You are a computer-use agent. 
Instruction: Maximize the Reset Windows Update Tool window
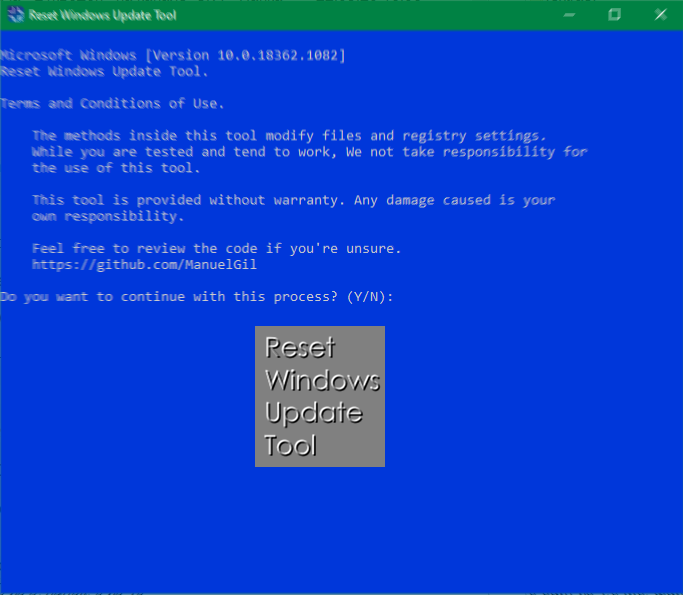pyautogui.click(x=614, y=15)
